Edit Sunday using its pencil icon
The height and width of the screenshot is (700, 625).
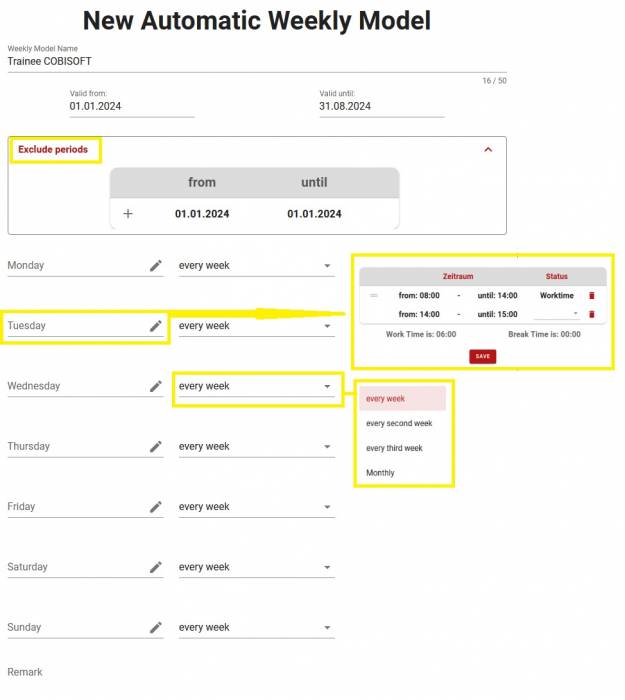[x=156, y=628]
